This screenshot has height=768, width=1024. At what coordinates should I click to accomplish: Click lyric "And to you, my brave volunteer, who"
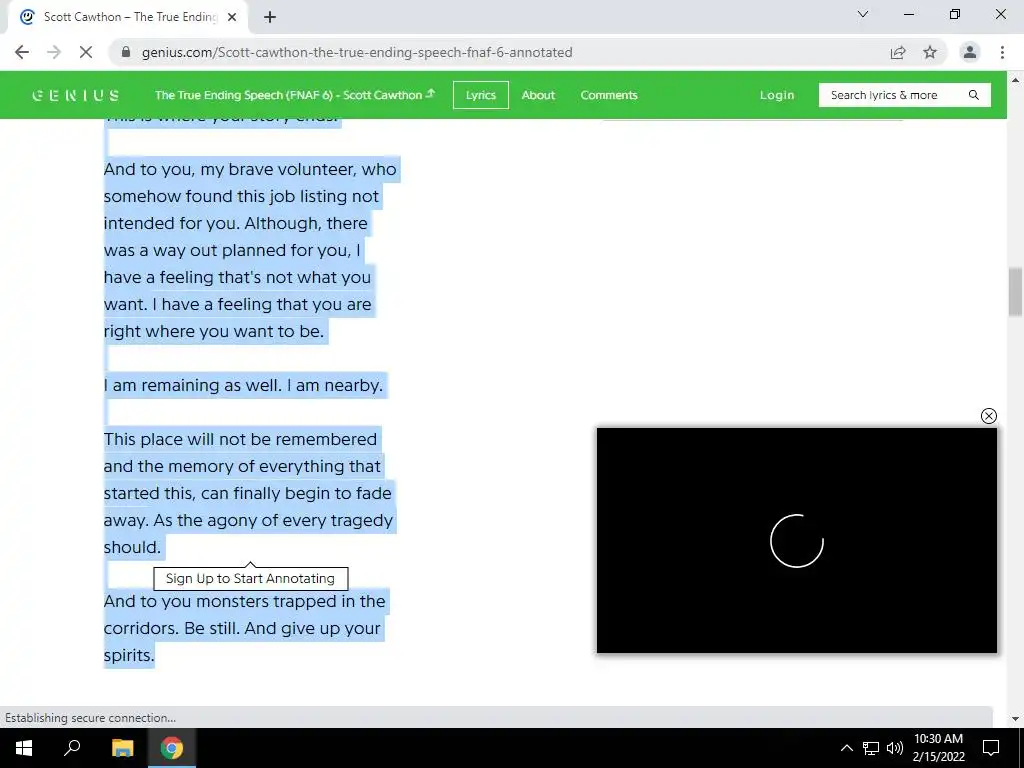click(250, 169)
